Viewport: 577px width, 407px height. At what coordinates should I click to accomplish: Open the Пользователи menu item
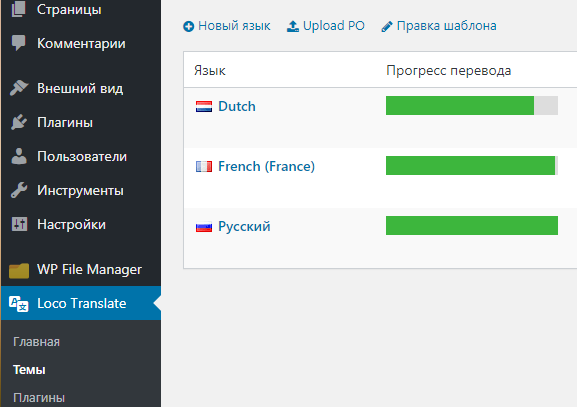pyautogui.click(x=81, y=156)
